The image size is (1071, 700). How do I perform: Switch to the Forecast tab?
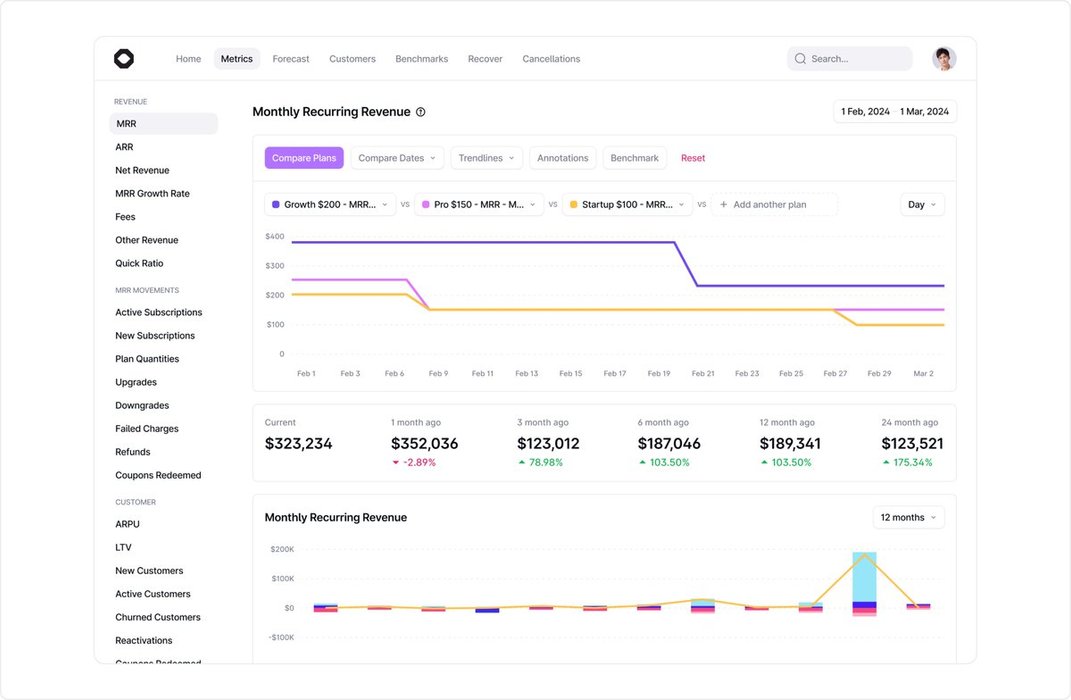(x=291, y=59)
